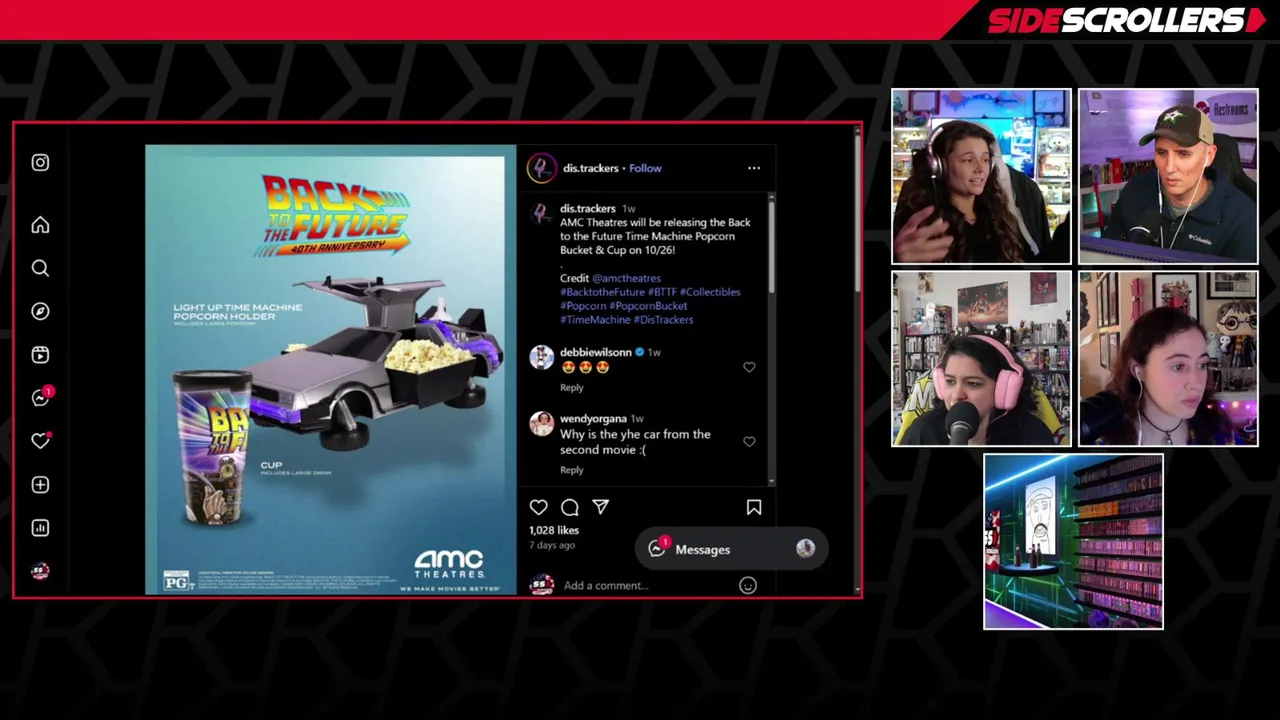
Task: Open sidebar Messenger icon with notification badge
Action: [41, 397]
